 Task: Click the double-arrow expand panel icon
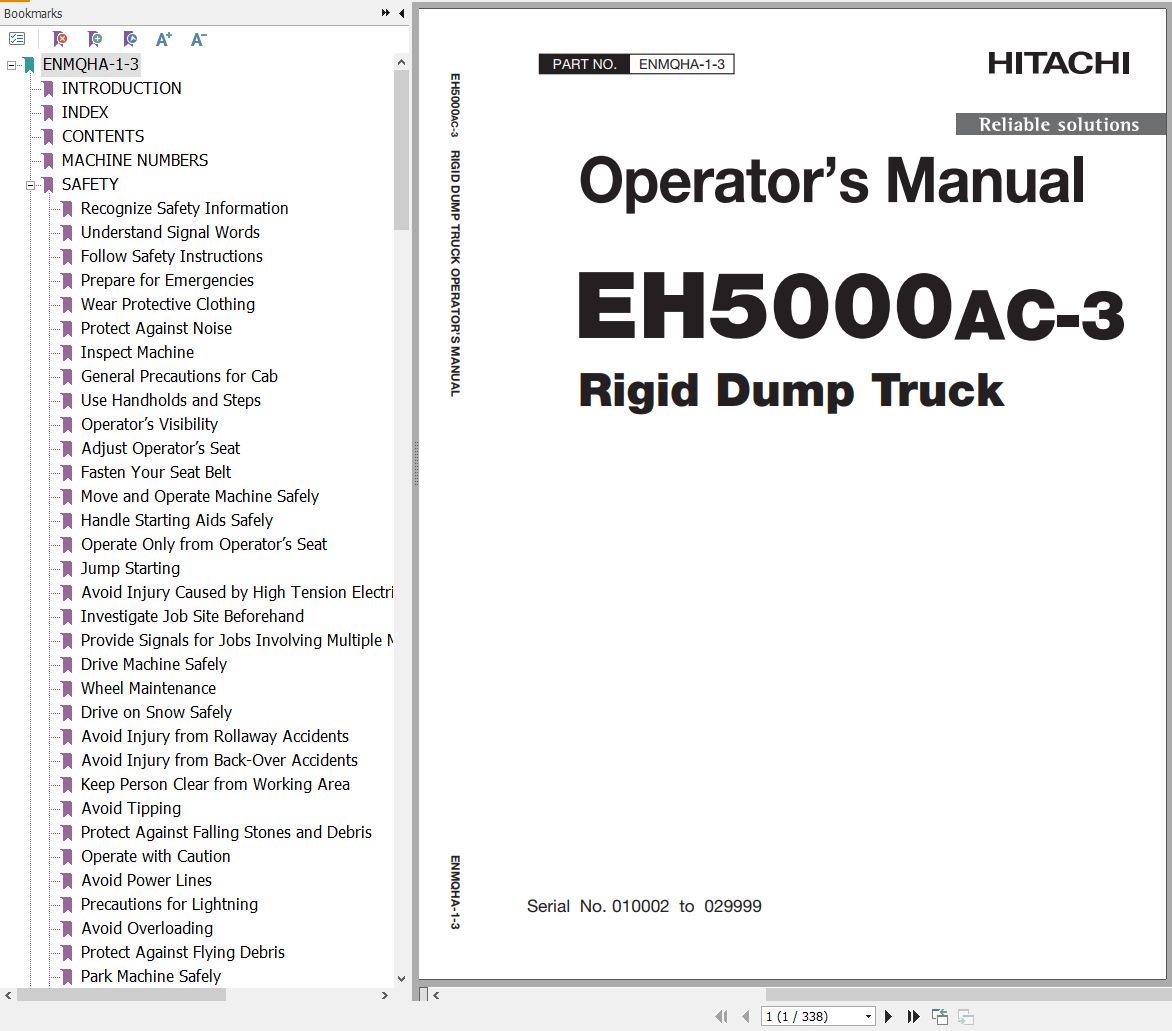(386, 13)
